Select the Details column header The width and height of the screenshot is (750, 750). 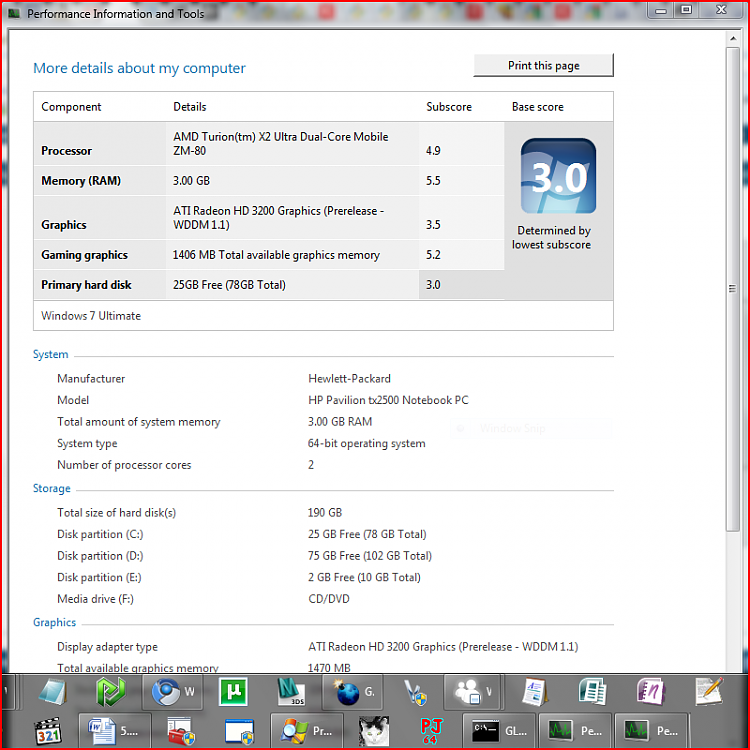pos(189,107)
